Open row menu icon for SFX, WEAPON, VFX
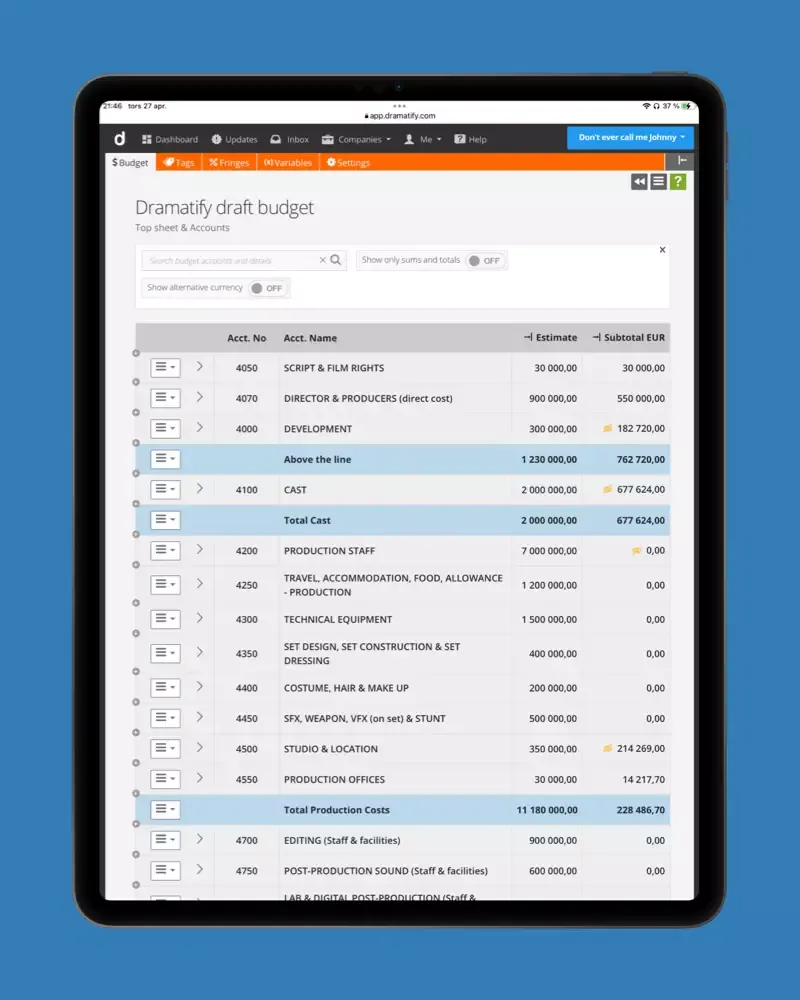Screen dimensions: 800x1000 [x=165, y=718]
